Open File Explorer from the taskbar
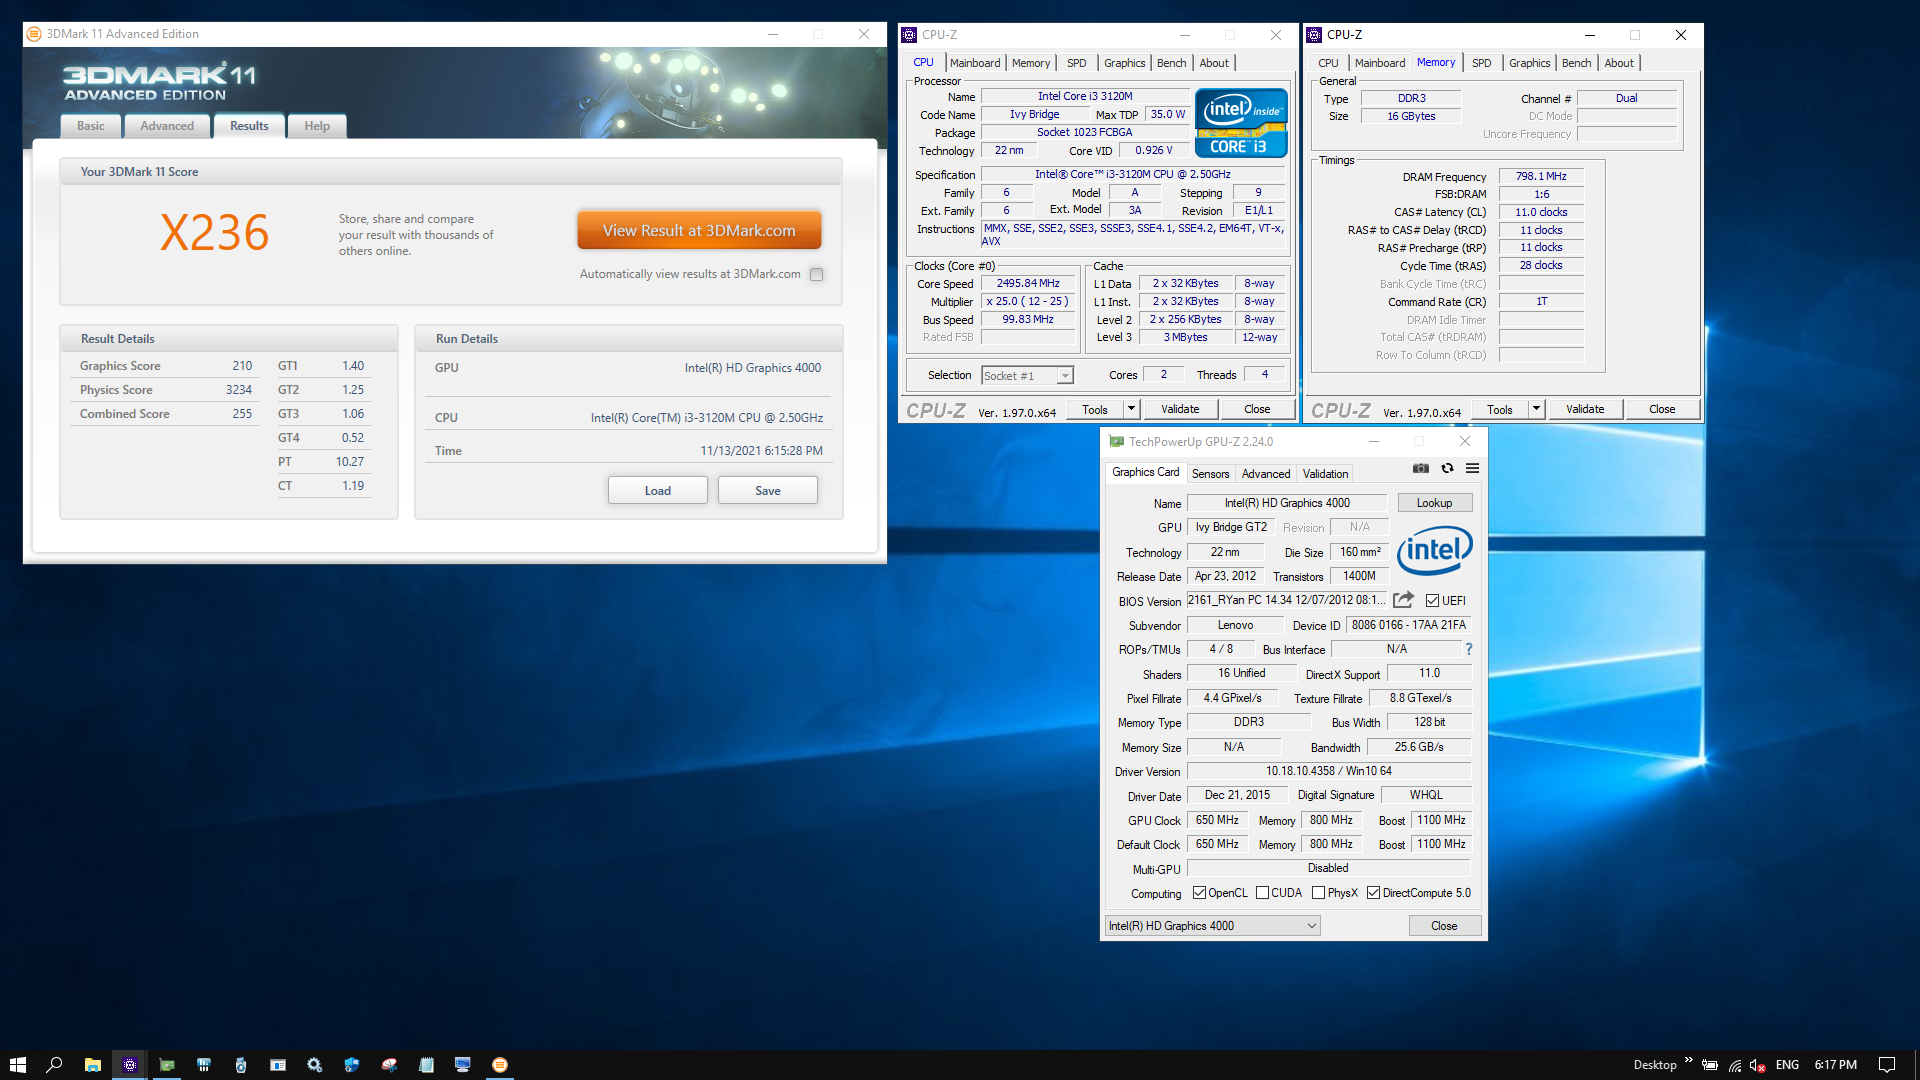Image resolution: width=1920 pixels, height=1080 pixels. (x=92, y=1065)
